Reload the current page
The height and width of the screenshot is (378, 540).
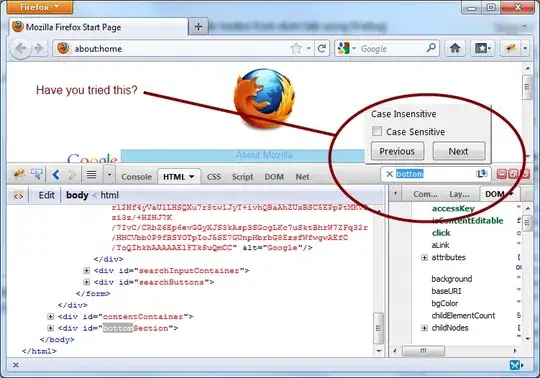click(x=322, y=49)
